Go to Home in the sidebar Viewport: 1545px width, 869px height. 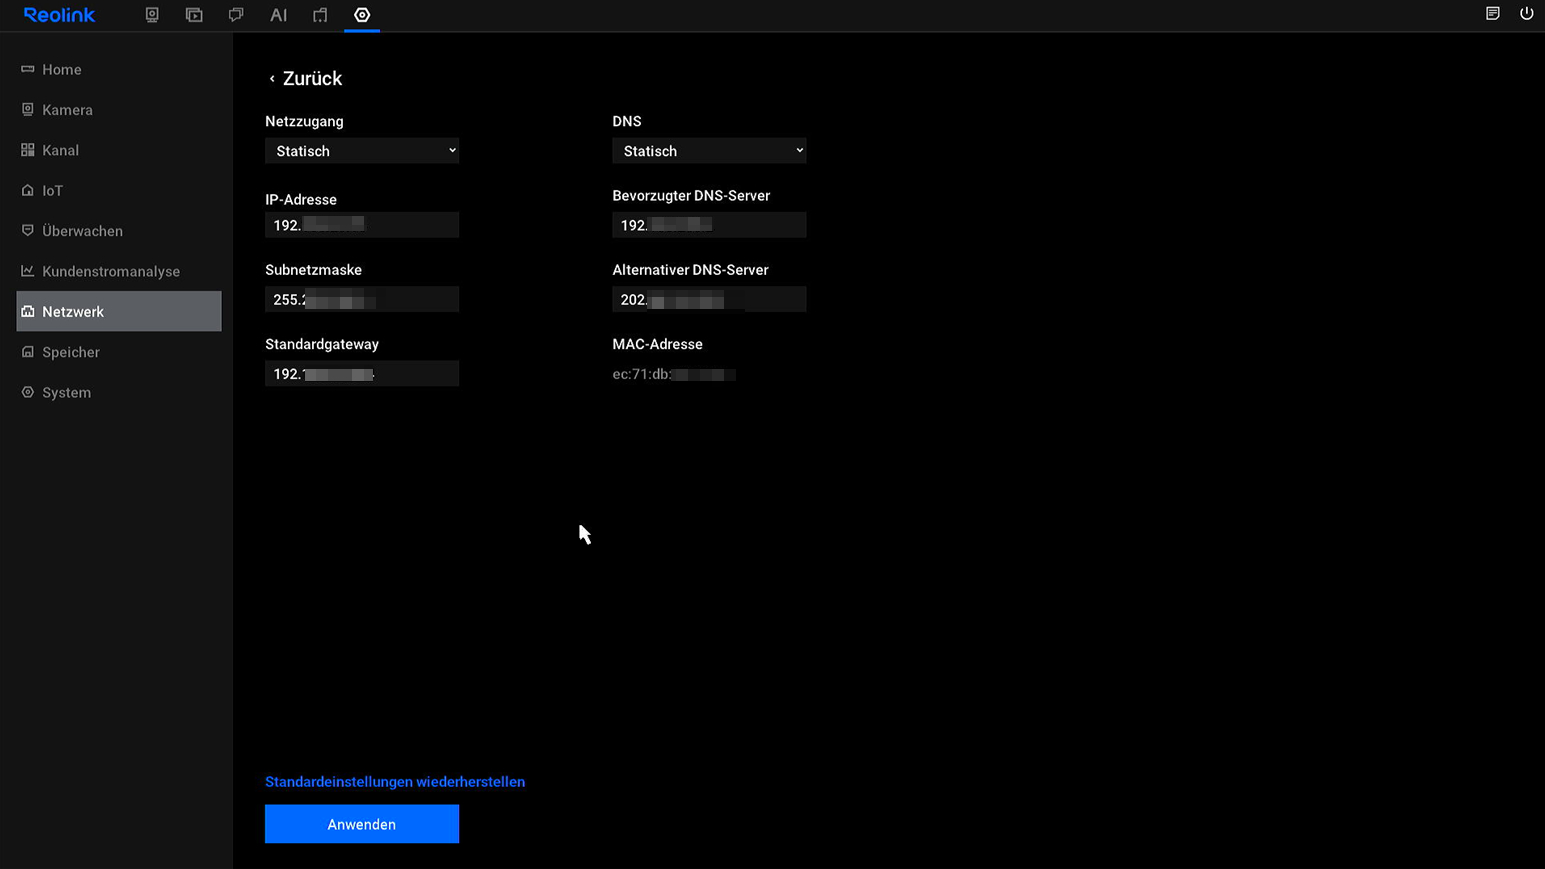click(x=119, y=69)
